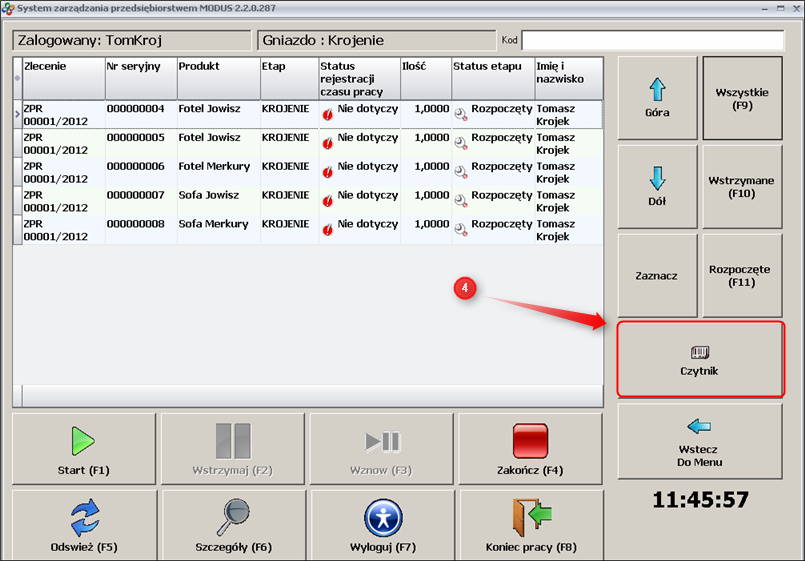Go back with Wstecz Do Menu arrow
Screen dimensions: 805x561
(x=700, y=441)
